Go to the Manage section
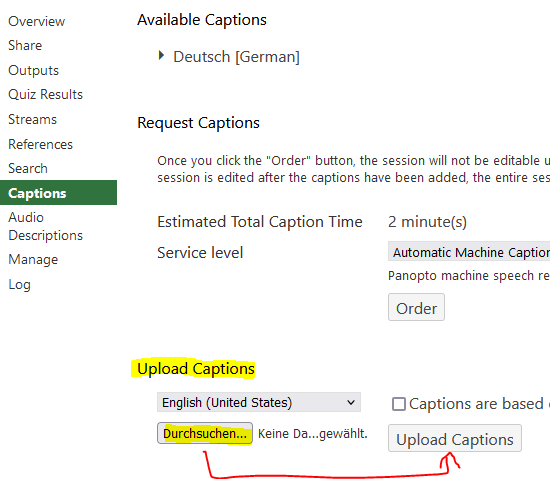 pos(33,259)
